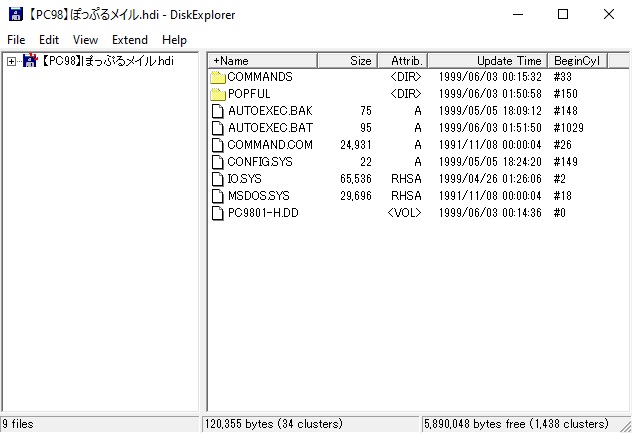Open the View menu

[86, 40]
